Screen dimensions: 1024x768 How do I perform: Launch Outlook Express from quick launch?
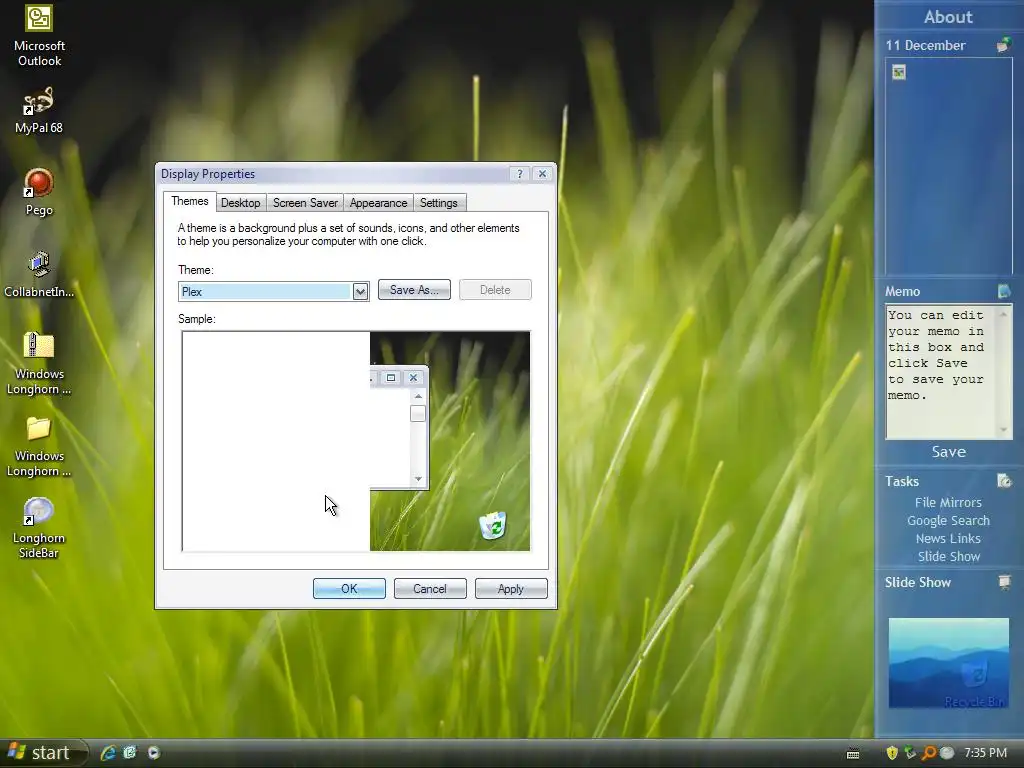pyautogui.click(x=130, y=752)
